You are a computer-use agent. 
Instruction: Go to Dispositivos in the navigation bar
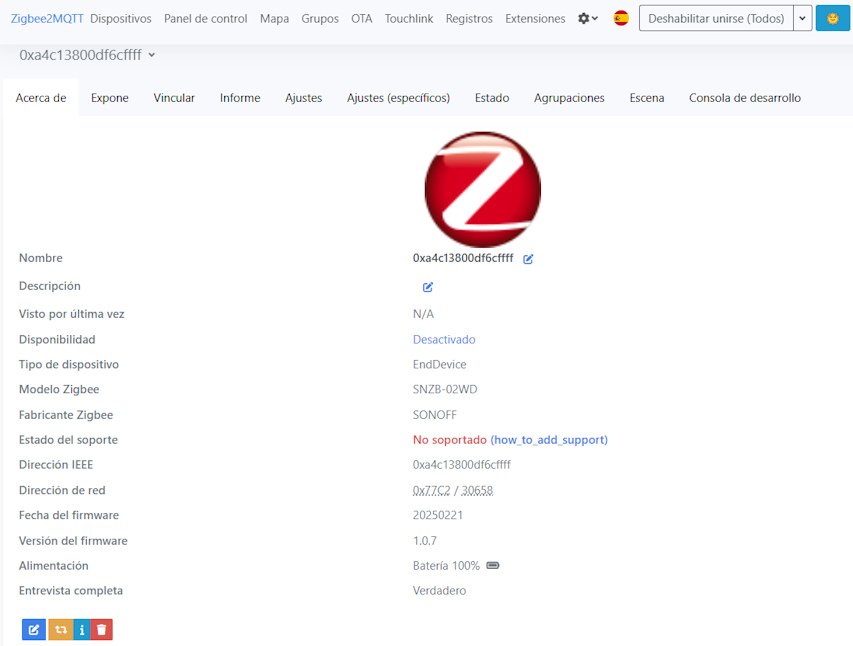[x=121, y=19]
